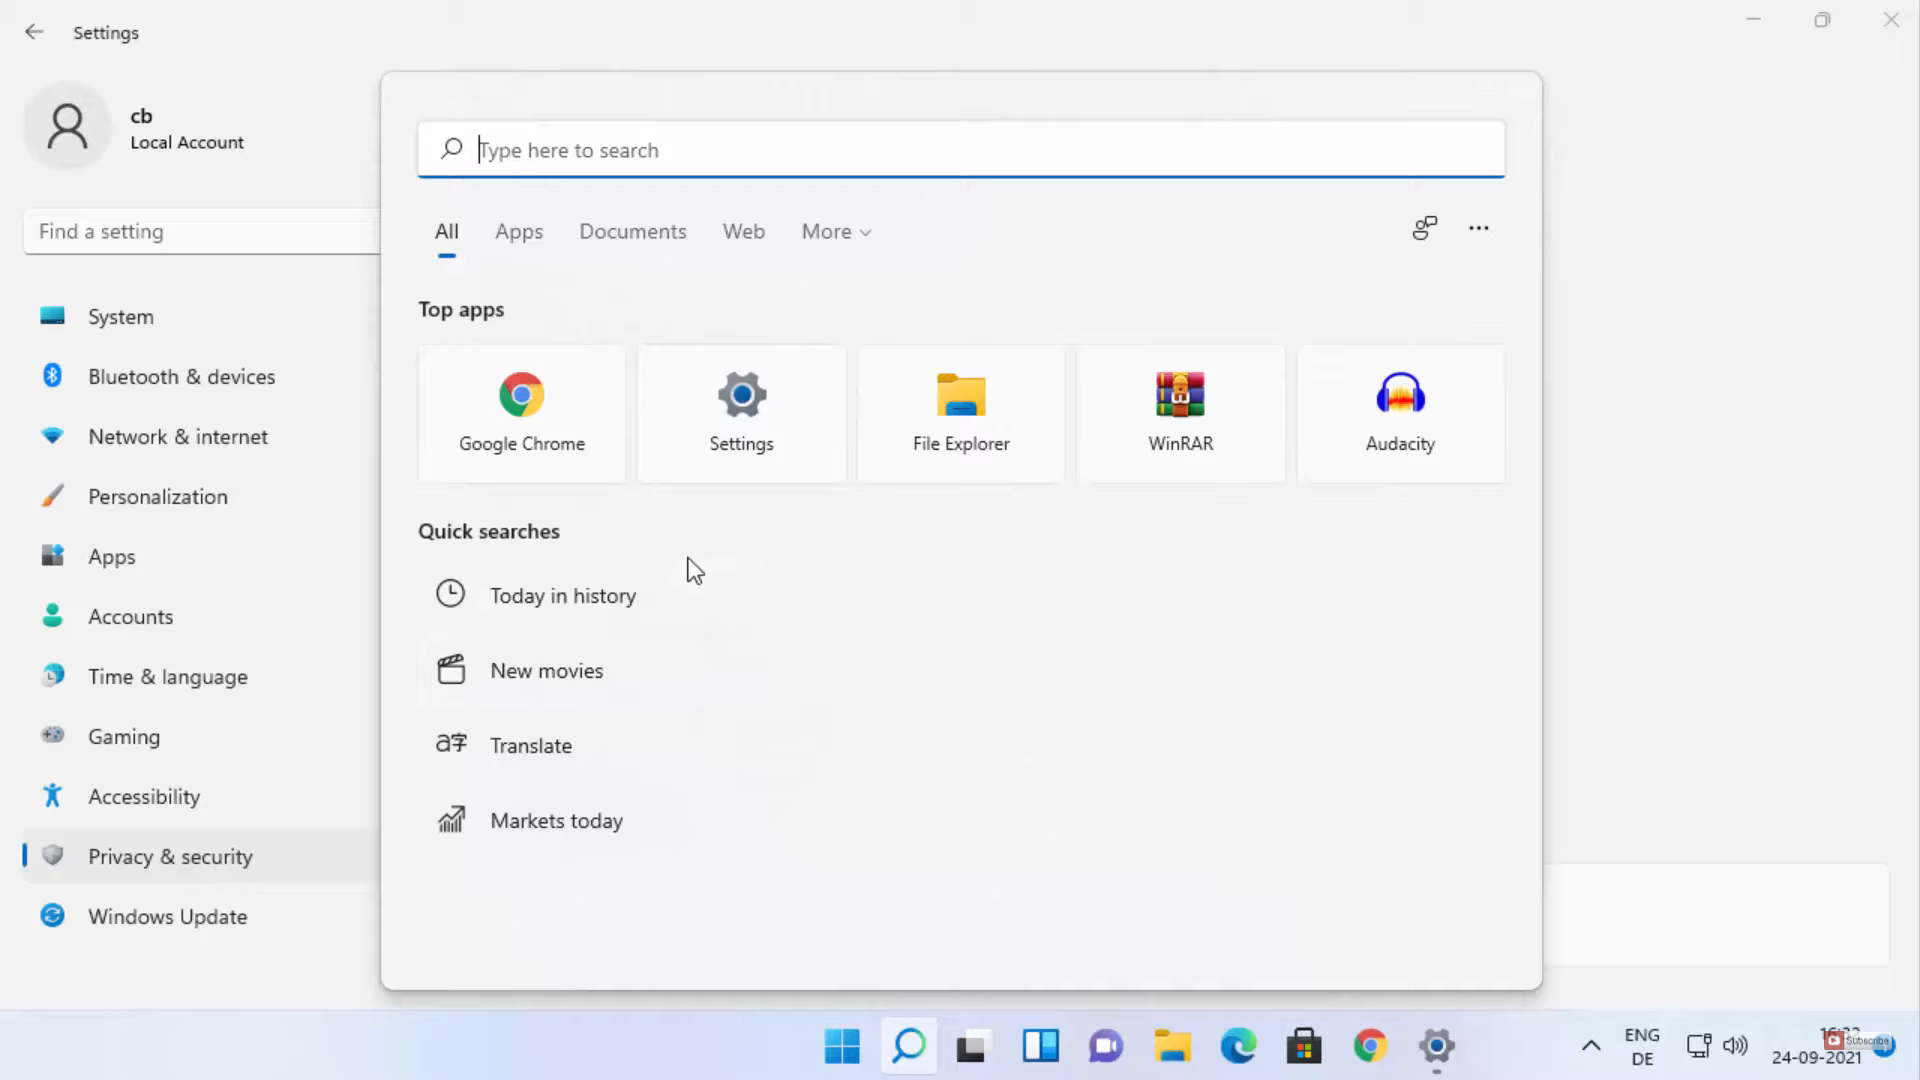Open the three-dot more options menu
This screenshot has width=1920, height=1080.
pos(1478,229)
